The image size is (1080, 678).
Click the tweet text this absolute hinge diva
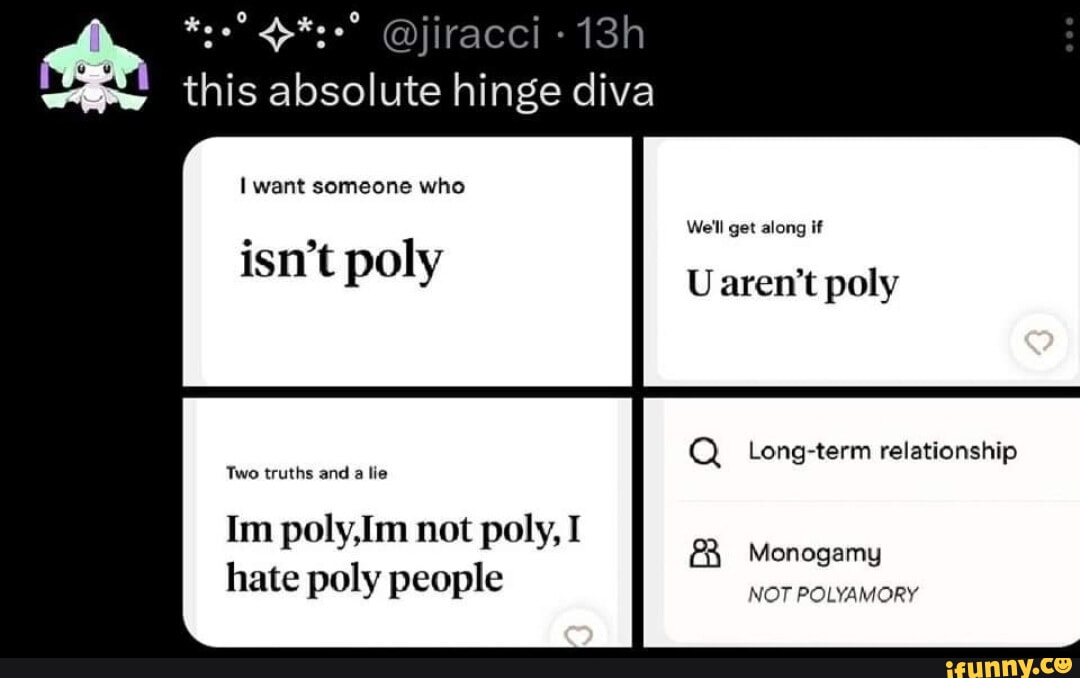coord(419,90)
